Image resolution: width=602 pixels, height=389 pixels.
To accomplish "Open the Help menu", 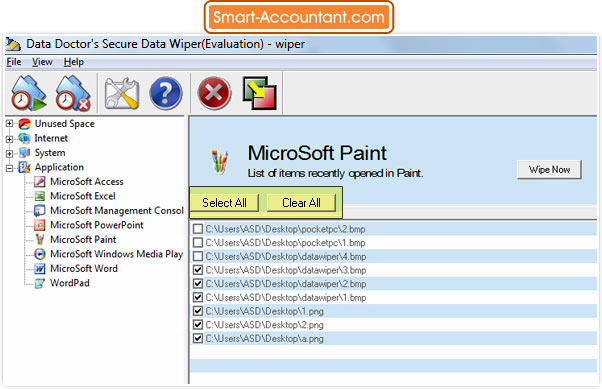I will pyautogui.click(x=74, y=62).
